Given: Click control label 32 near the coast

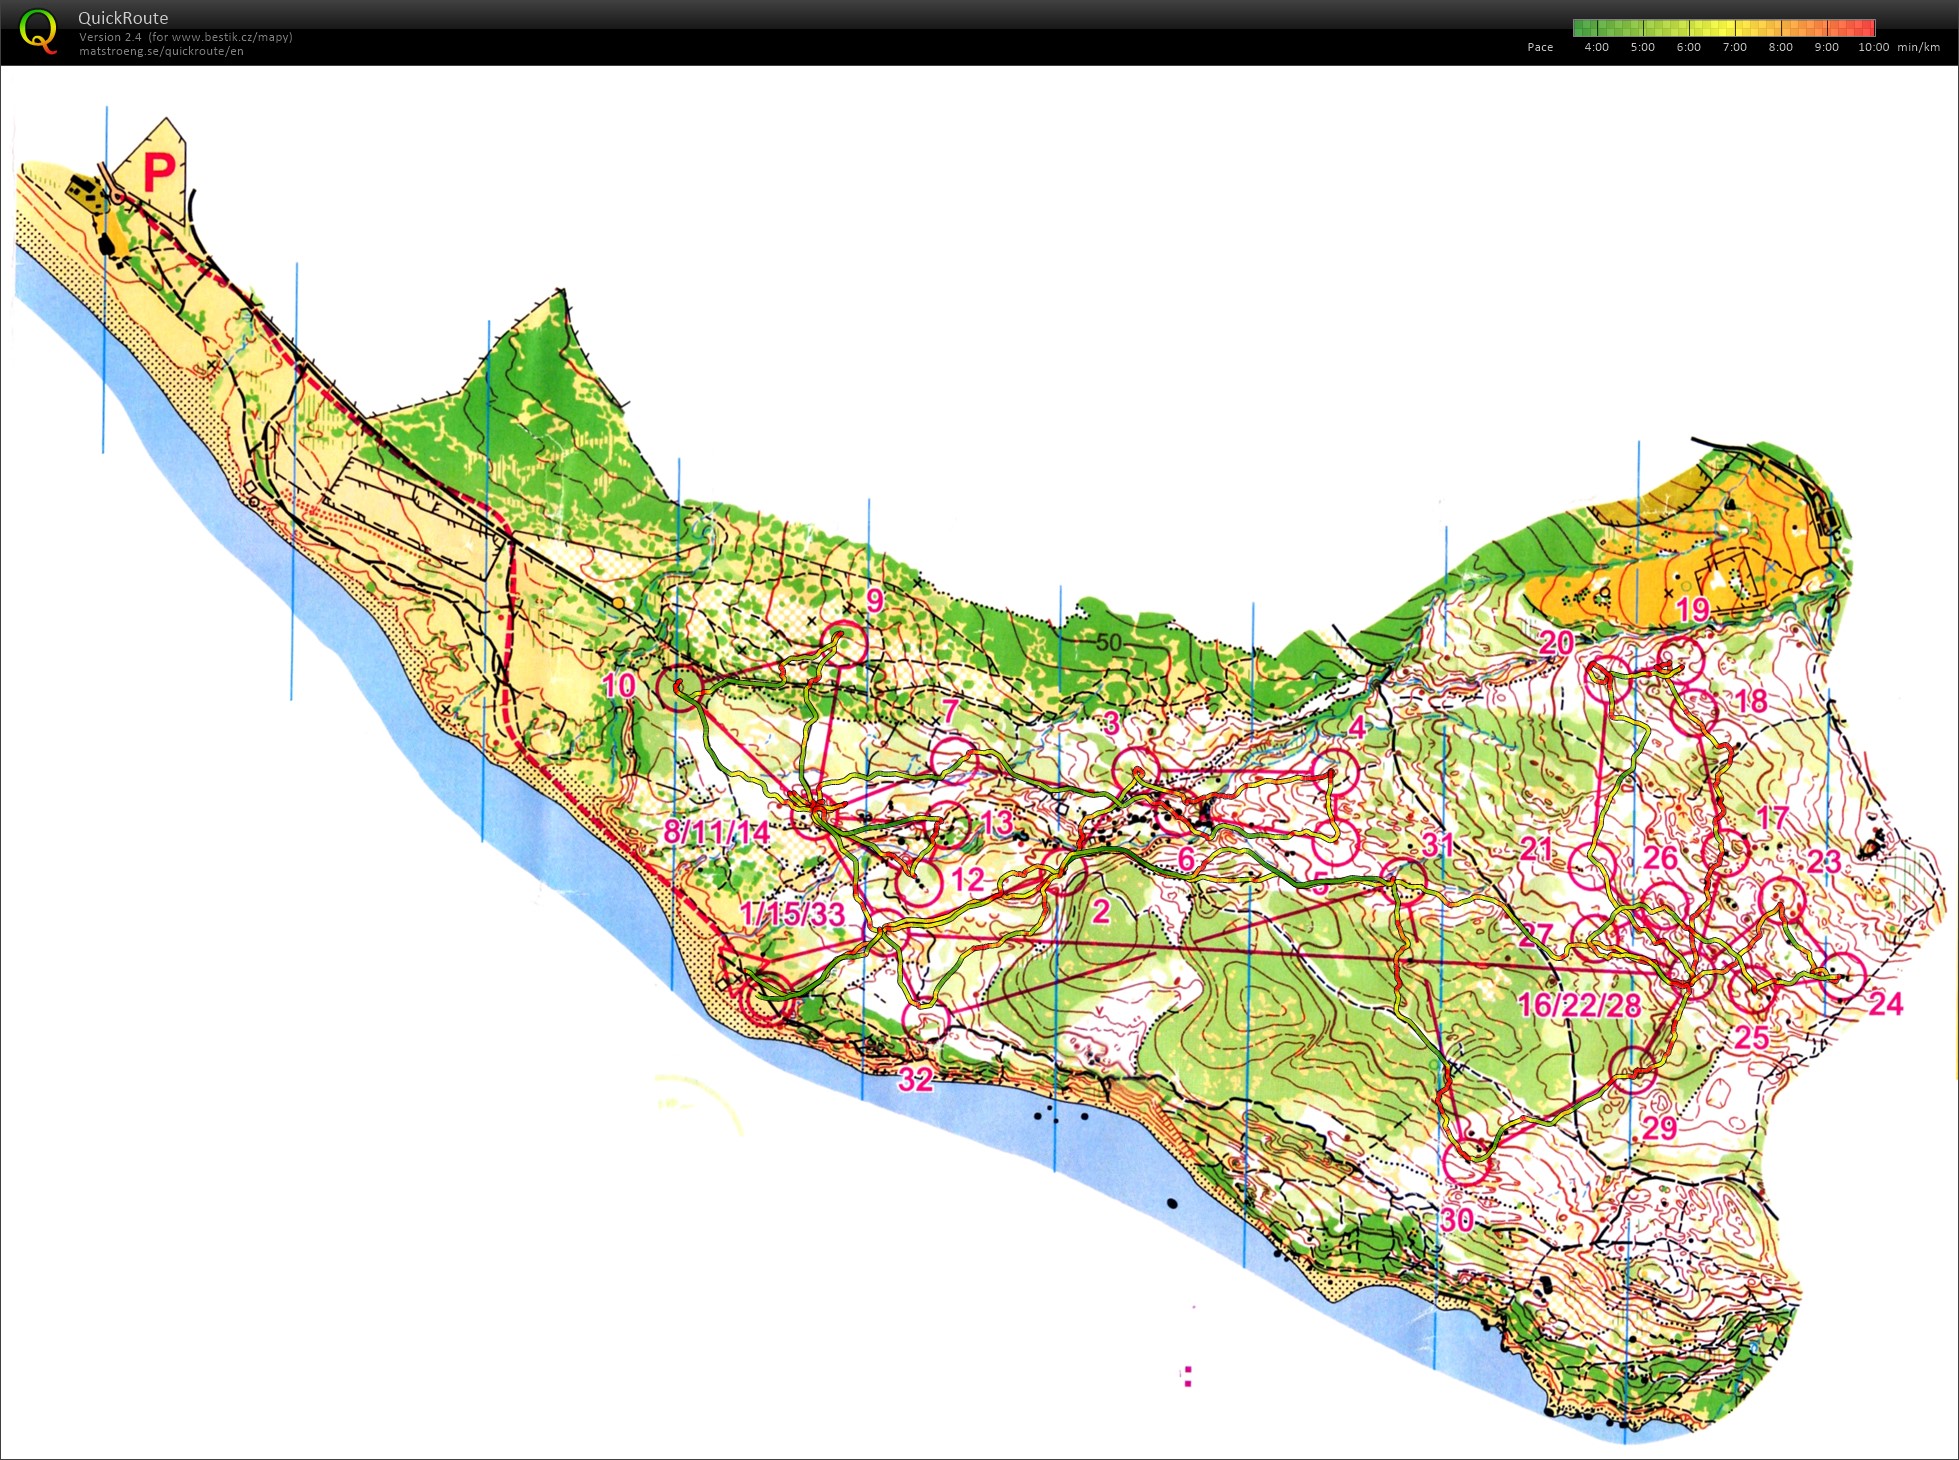Looking at the screenshot, I should [915, 1079].
